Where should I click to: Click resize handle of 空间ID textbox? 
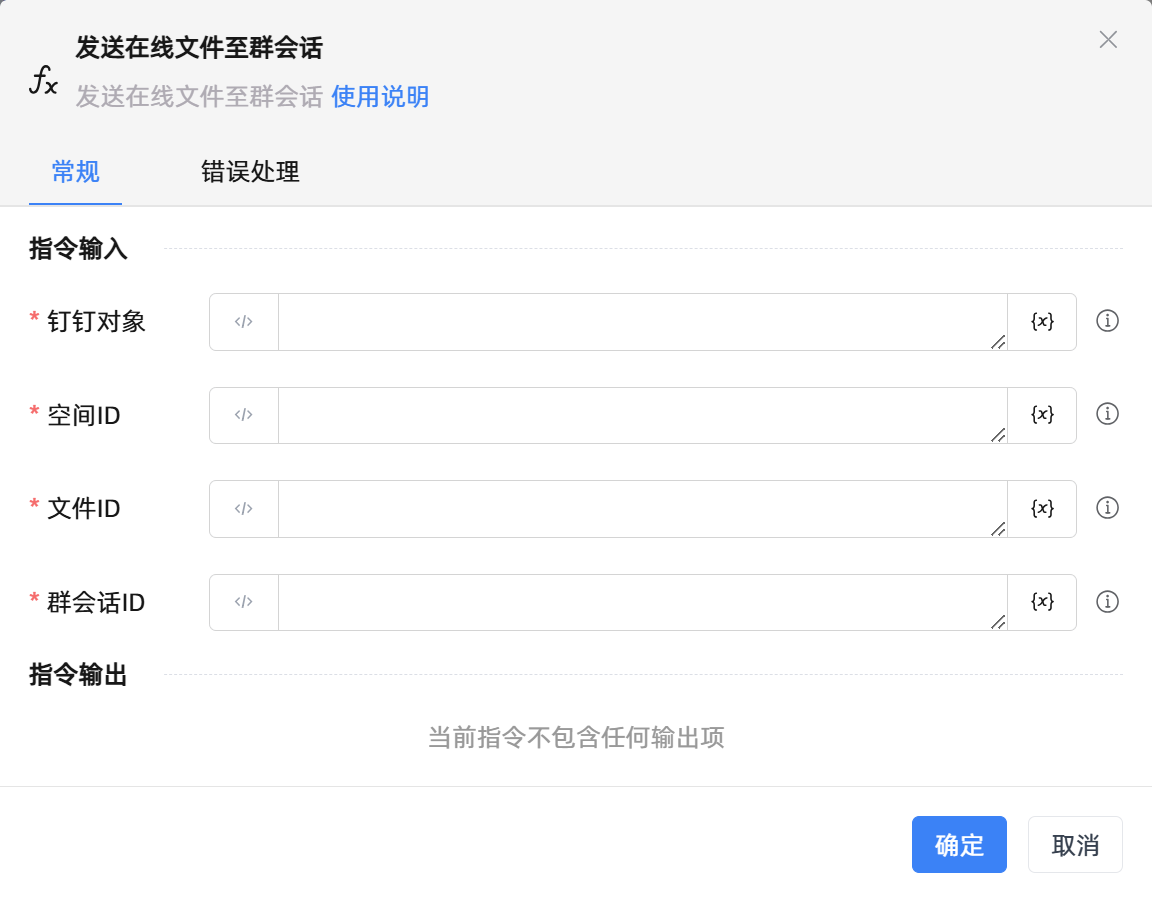[998, 435]
